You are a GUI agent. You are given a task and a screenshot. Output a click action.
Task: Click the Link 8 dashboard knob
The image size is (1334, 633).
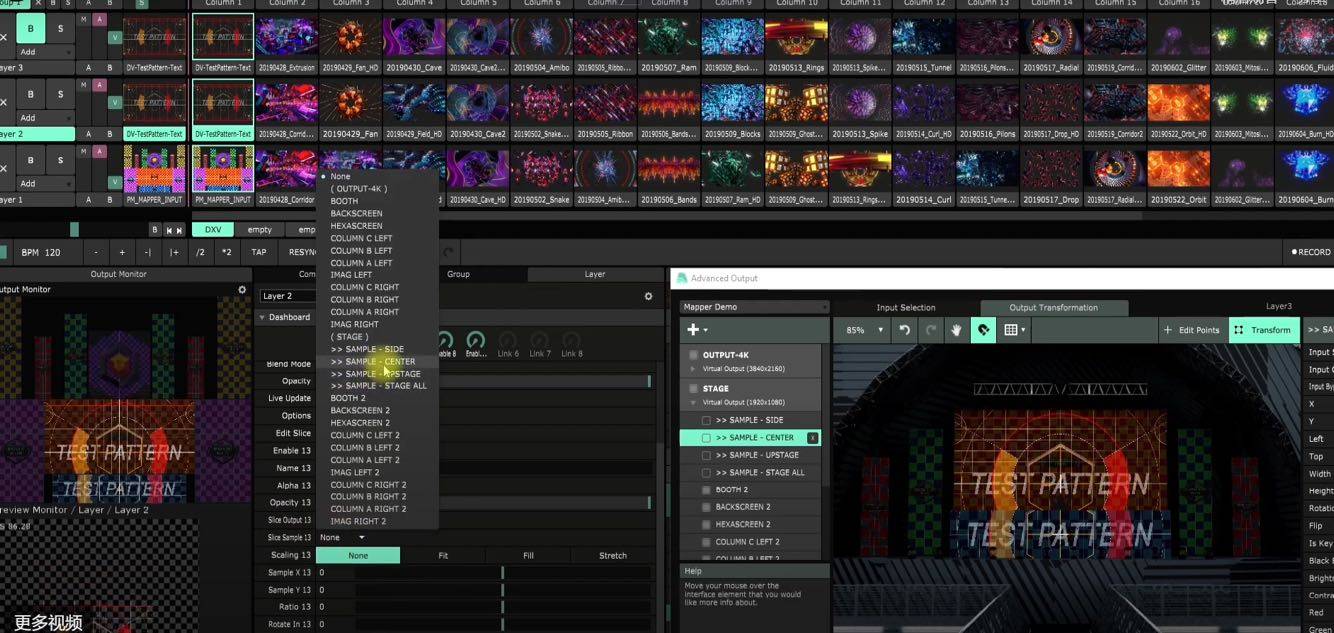pyautogui.click(x=572, y=341)
